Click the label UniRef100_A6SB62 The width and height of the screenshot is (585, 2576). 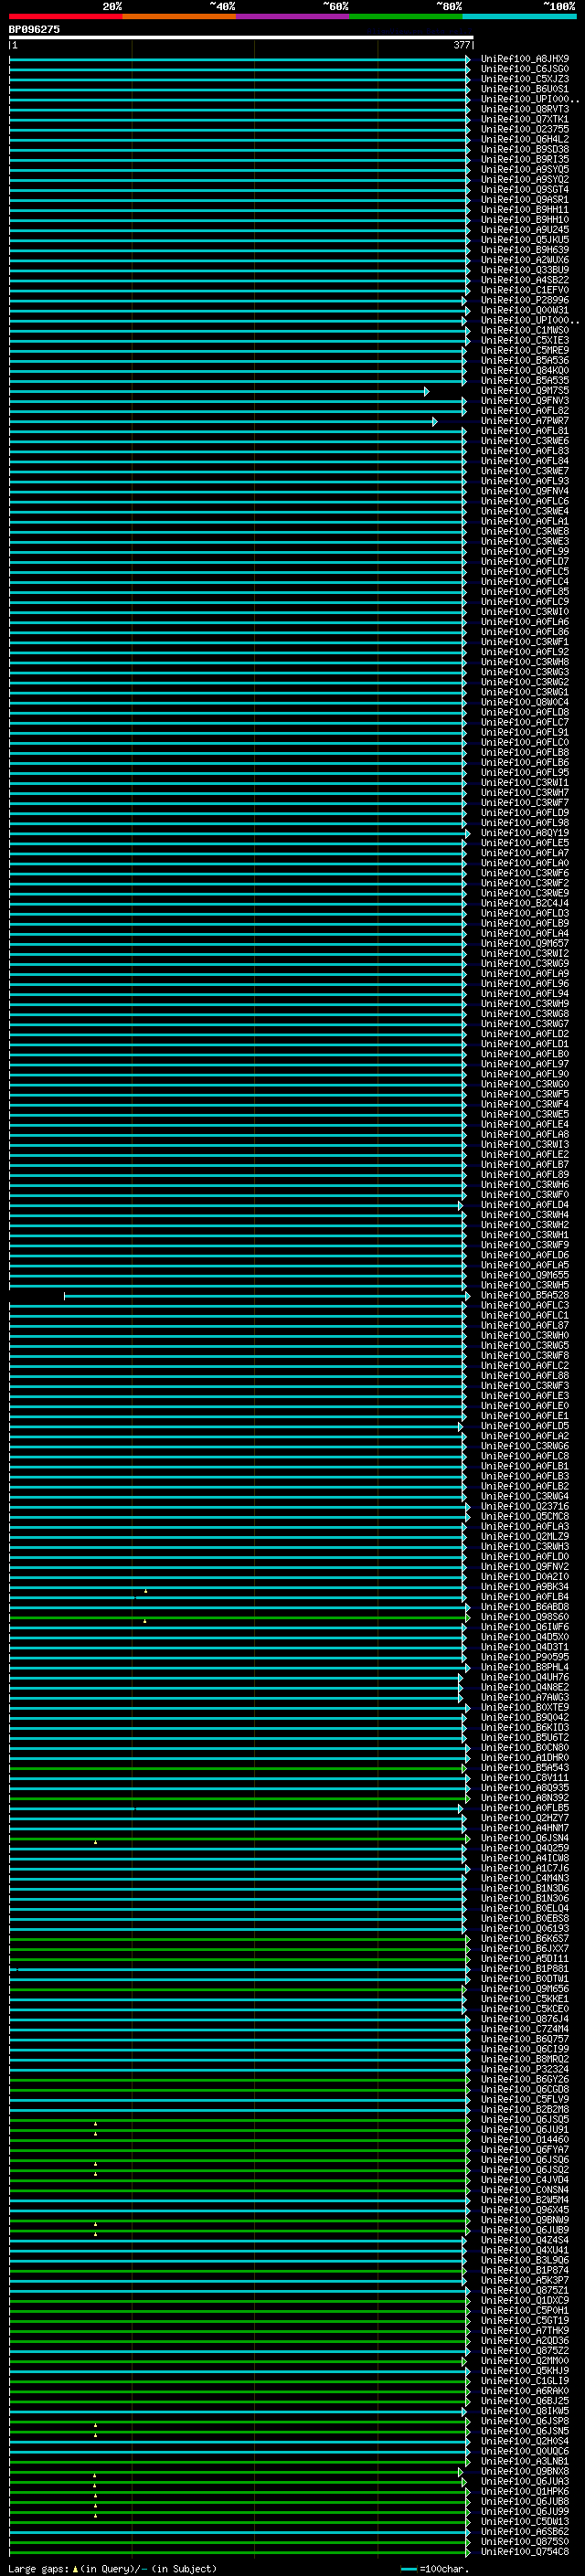point(525,2531)
